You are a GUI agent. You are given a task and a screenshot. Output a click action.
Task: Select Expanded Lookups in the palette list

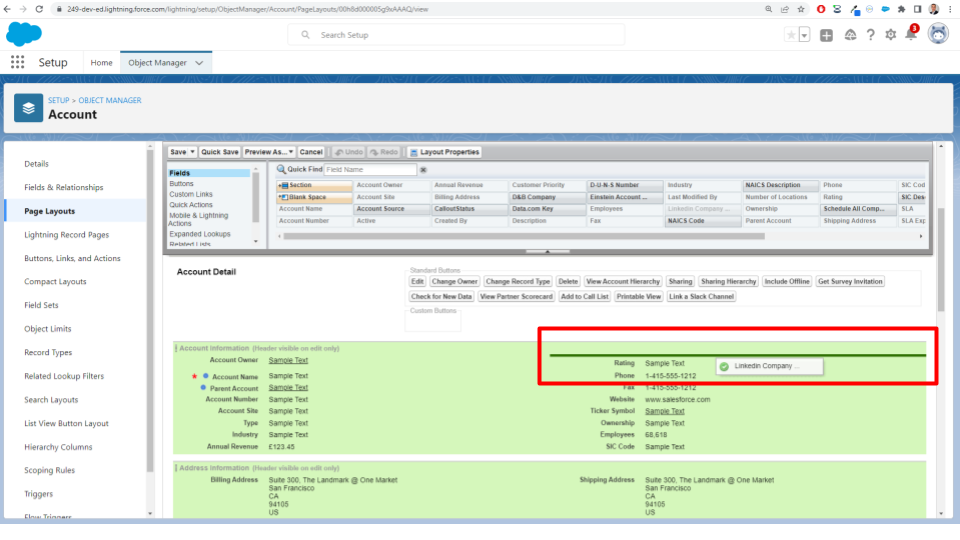pyautogui.click(x=200, y=234)
